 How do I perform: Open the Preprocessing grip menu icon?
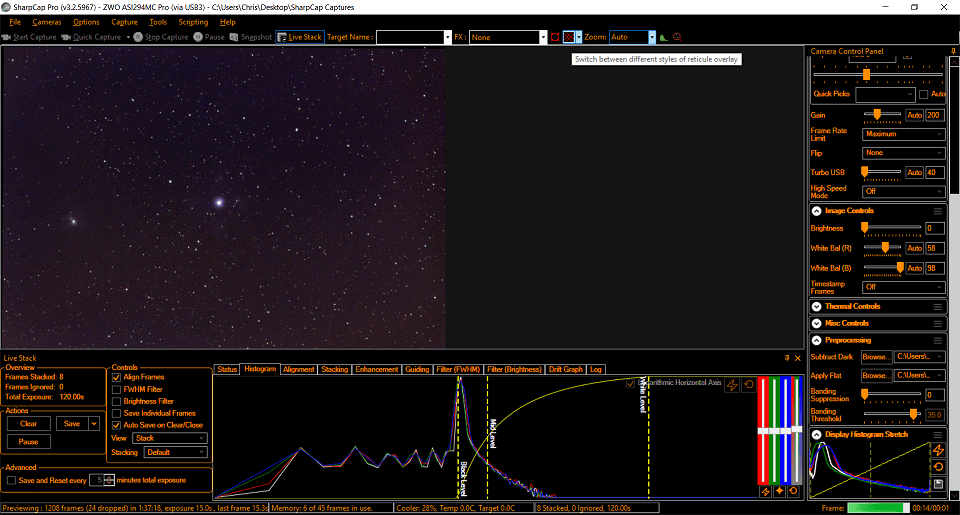click(x=937, y=340)
